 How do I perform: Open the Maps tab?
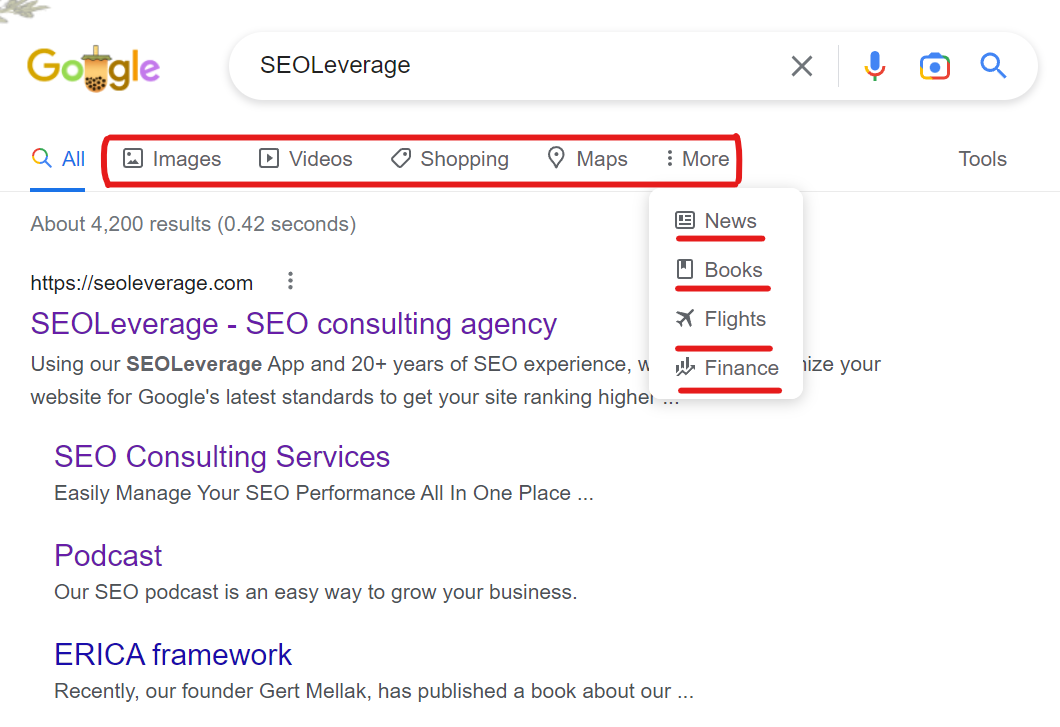587,159
